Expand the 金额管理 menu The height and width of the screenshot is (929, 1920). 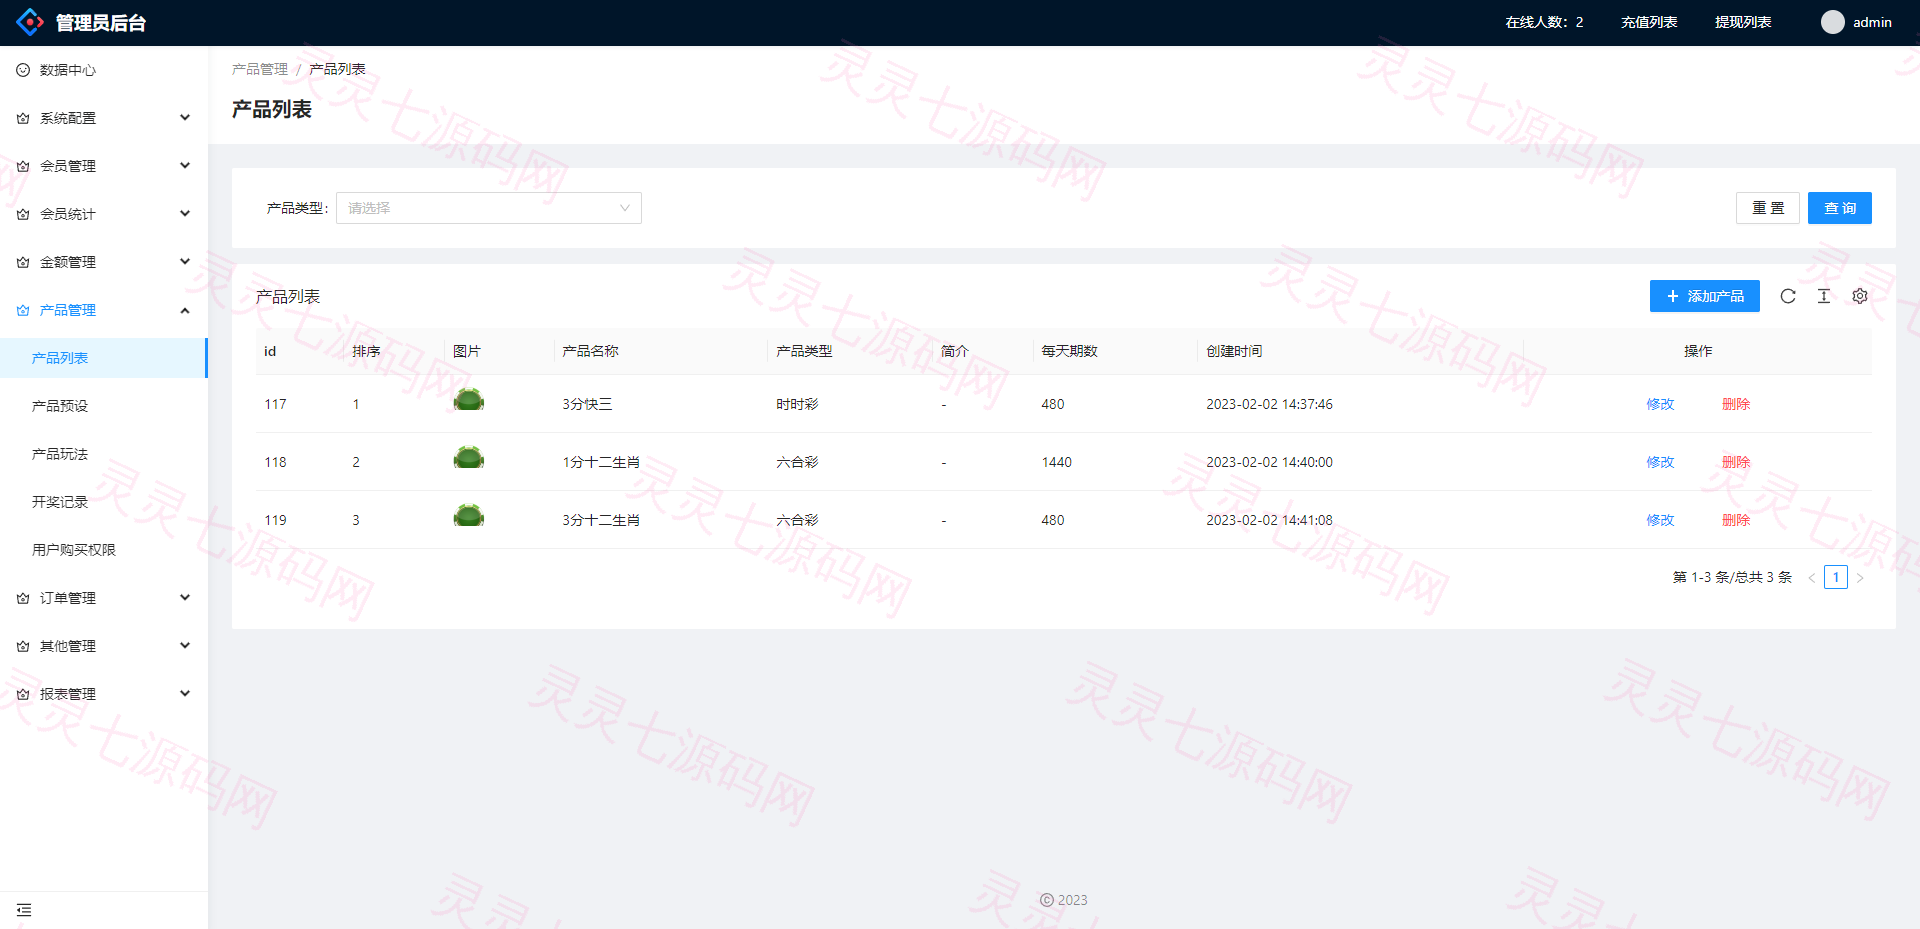(104, 262)
